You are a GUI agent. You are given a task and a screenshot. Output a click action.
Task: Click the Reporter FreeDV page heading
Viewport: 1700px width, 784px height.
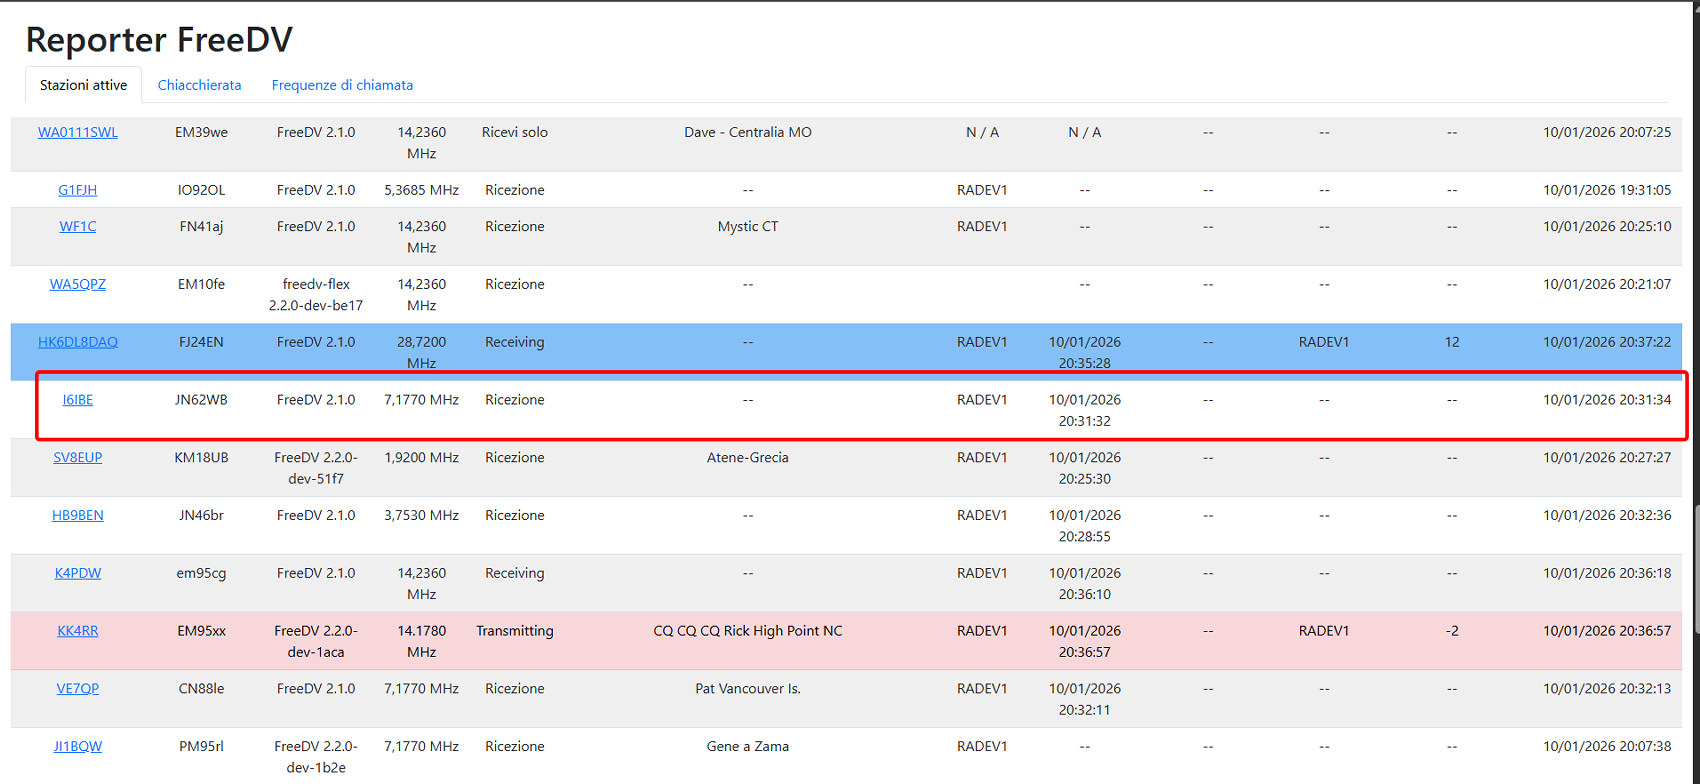(x=159, y=40)
